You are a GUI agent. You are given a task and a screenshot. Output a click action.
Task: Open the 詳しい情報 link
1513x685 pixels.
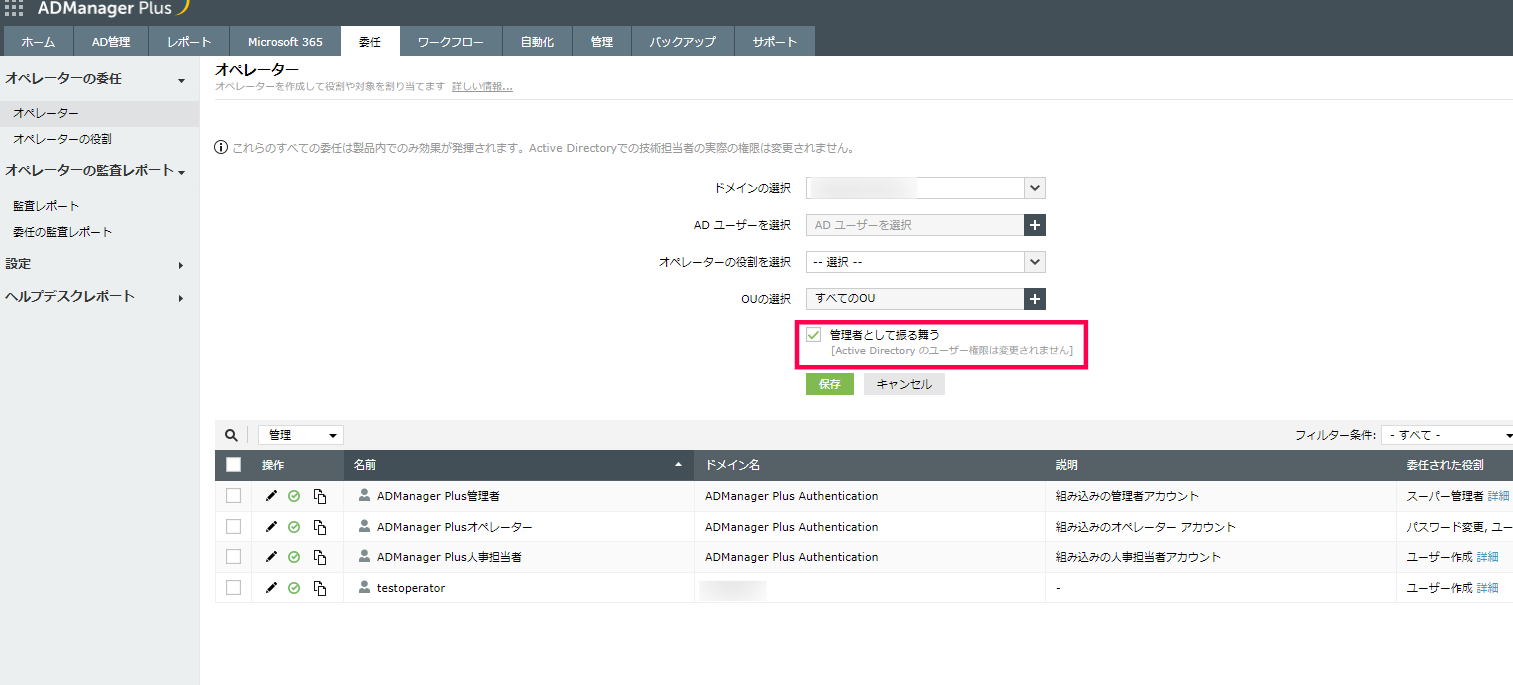pos(482,87)
